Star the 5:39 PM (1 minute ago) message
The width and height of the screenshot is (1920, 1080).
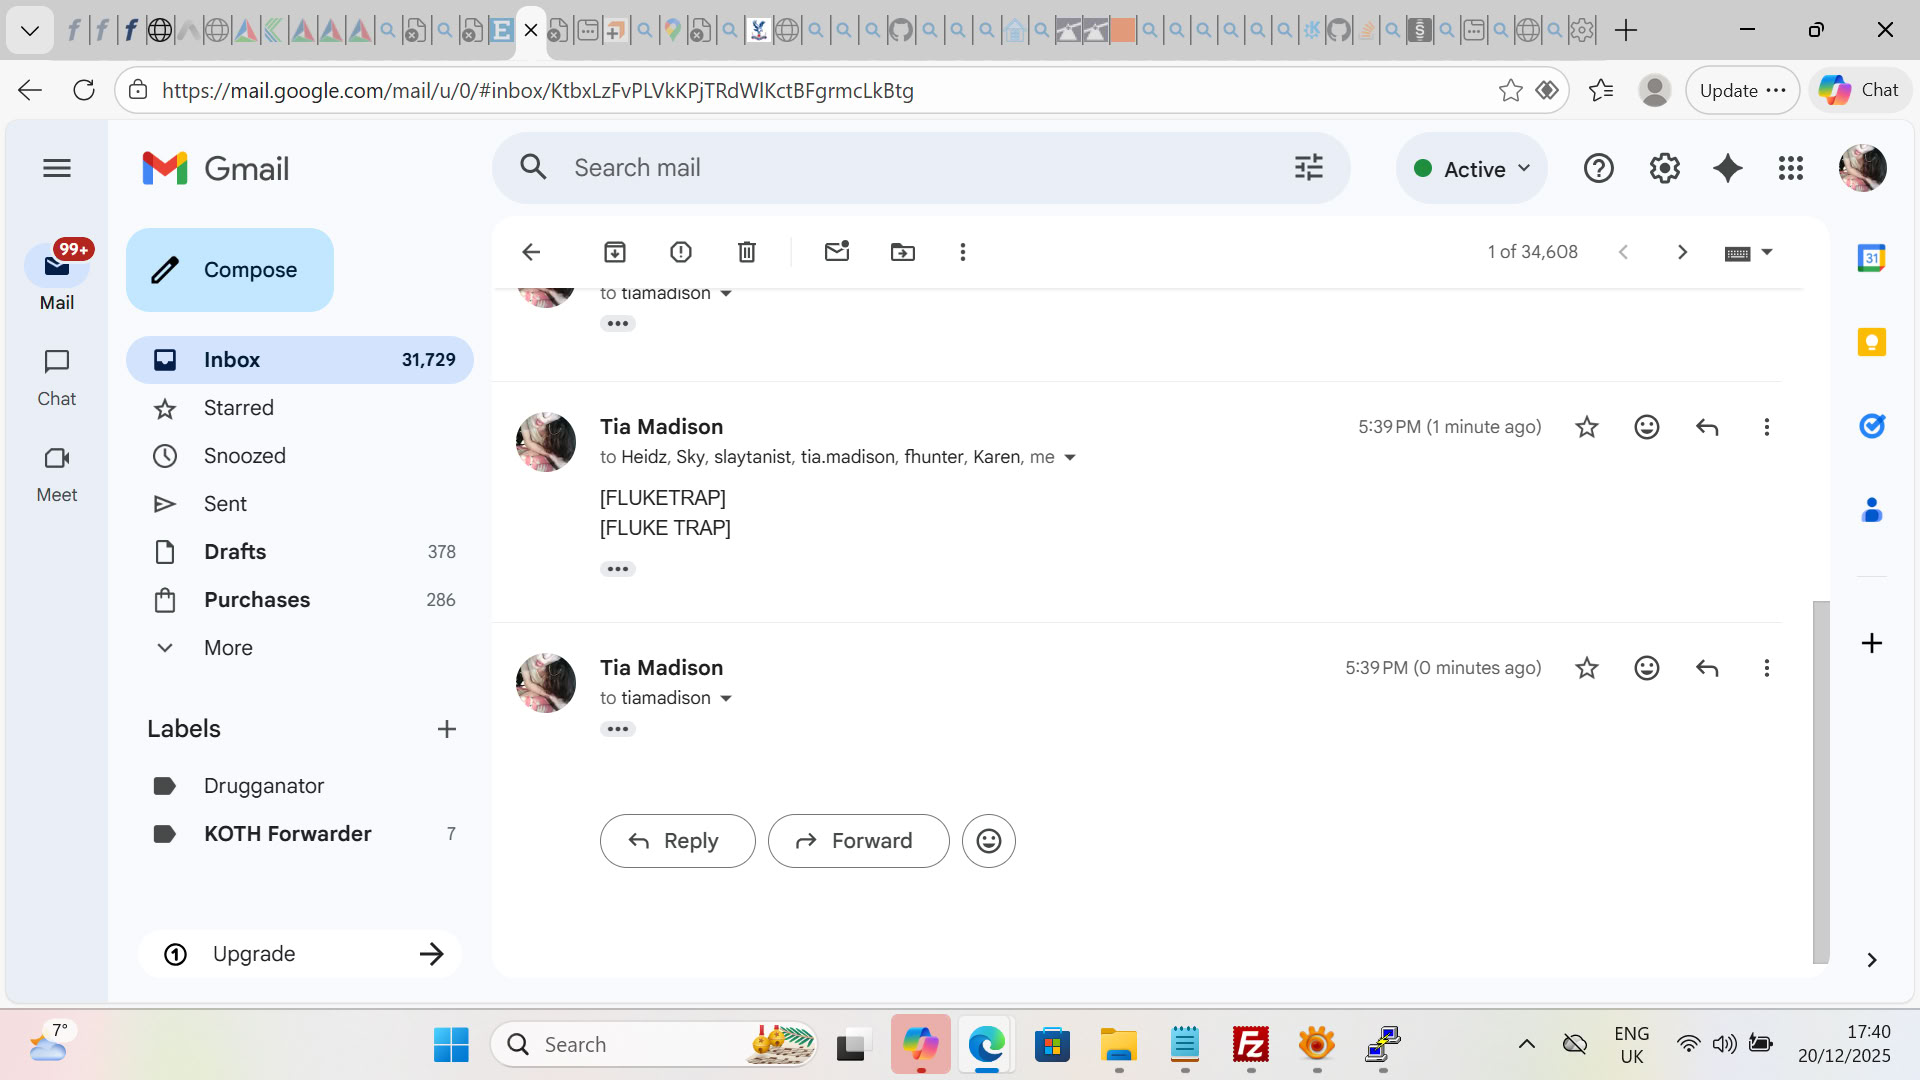click(1587, 427)
